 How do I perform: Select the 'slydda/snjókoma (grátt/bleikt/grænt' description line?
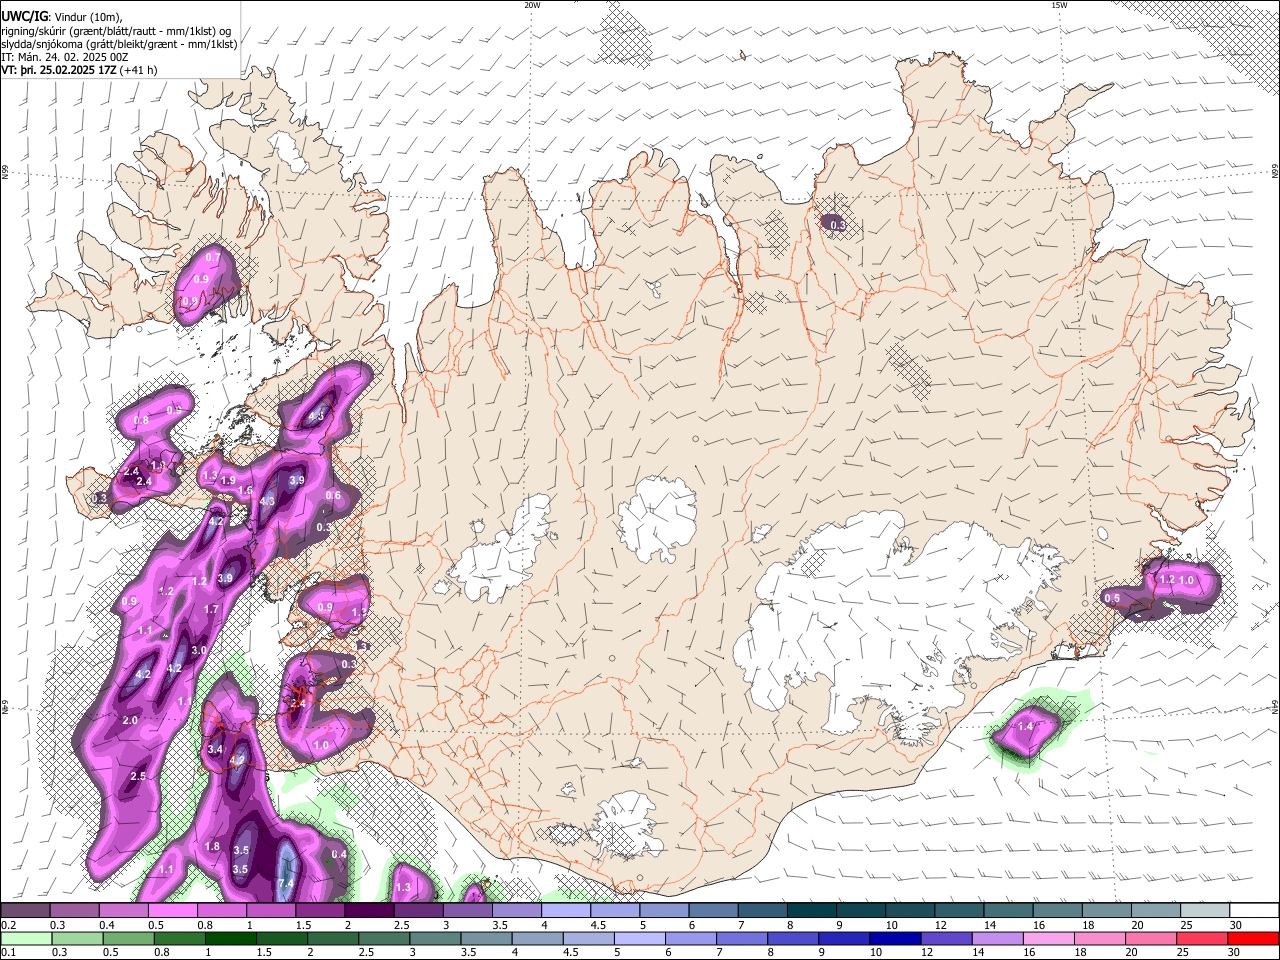click(x=119, y=44)
